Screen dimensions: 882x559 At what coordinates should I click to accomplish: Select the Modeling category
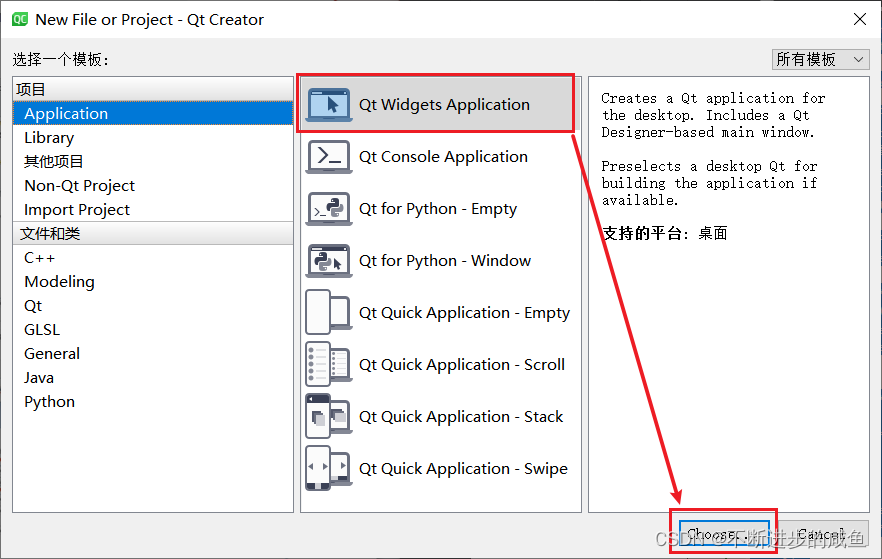click(153, 282)
